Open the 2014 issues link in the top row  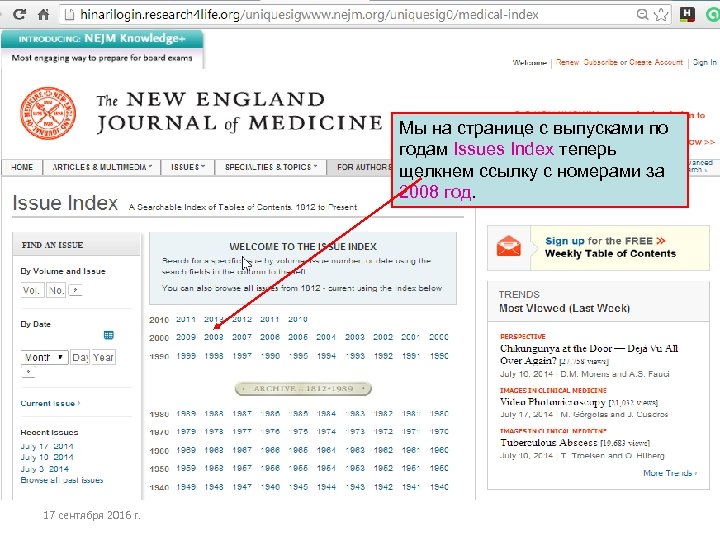(x=186, y=319)
